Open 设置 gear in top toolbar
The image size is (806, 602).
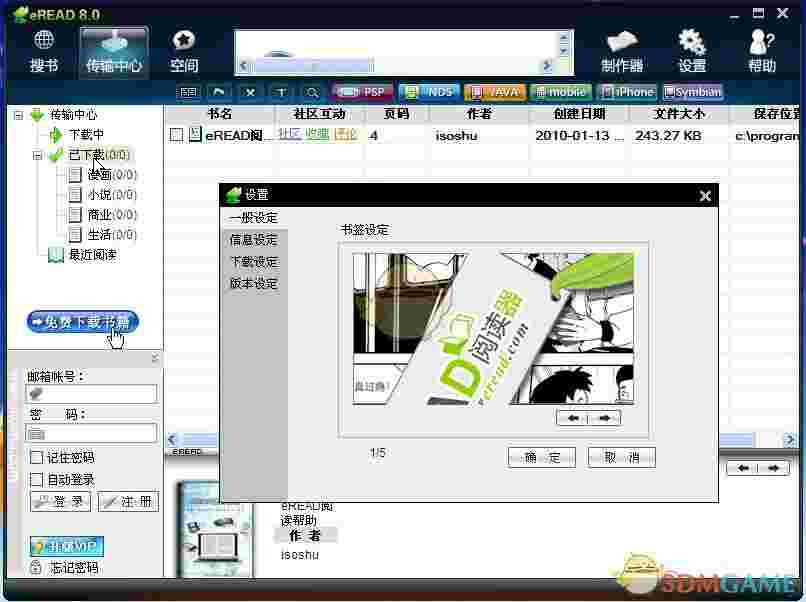(x=692, y=52)
